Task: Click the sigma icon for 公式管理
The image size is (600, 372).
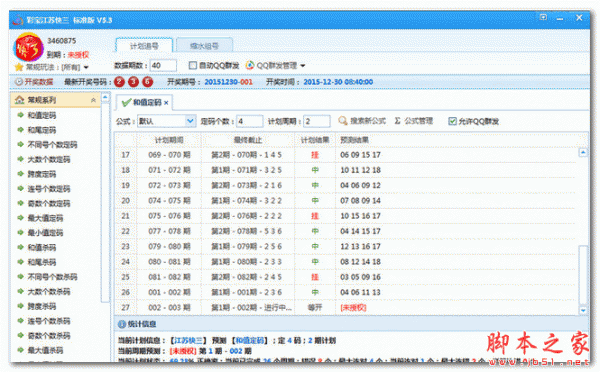Action: point(398,121)
